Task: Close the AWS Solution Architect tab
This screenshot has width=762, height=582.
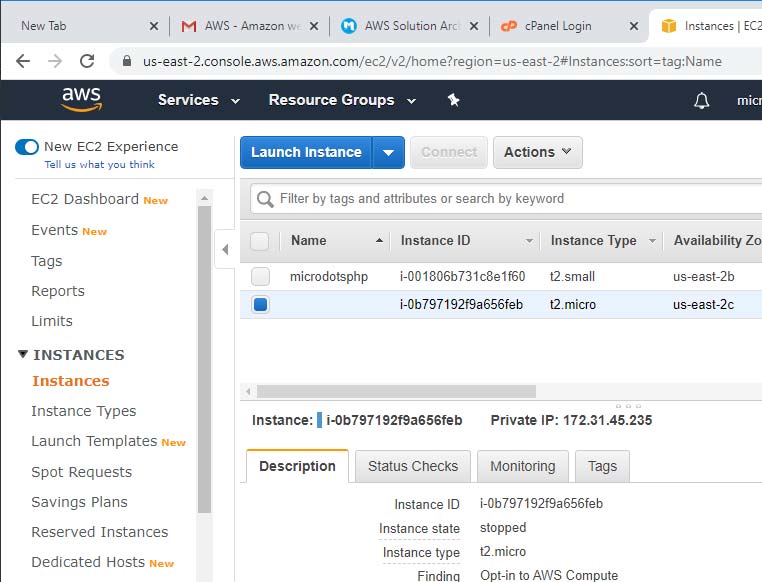Action: click(473, 26)
